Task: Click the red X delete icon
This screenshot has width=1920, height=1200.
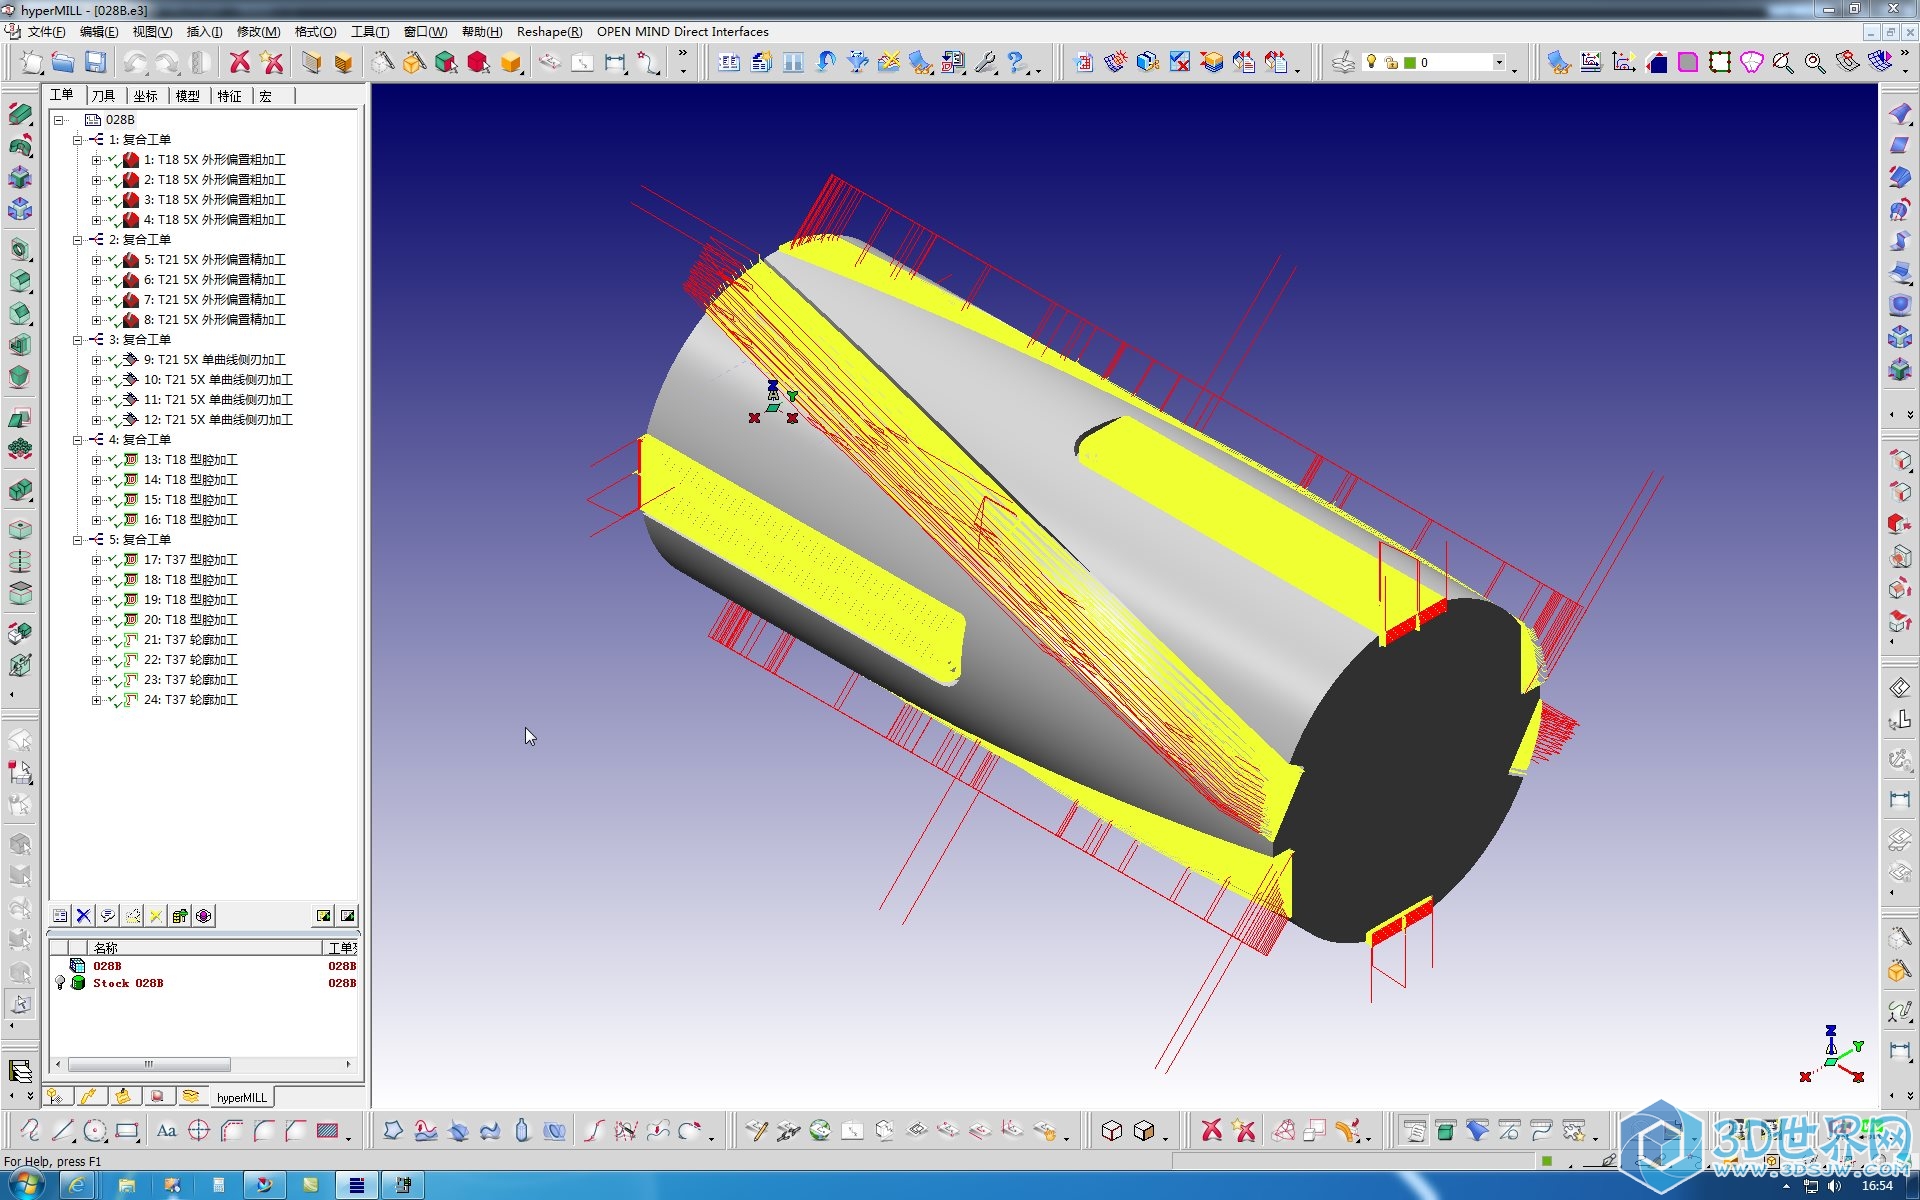Action: [240, 63]
